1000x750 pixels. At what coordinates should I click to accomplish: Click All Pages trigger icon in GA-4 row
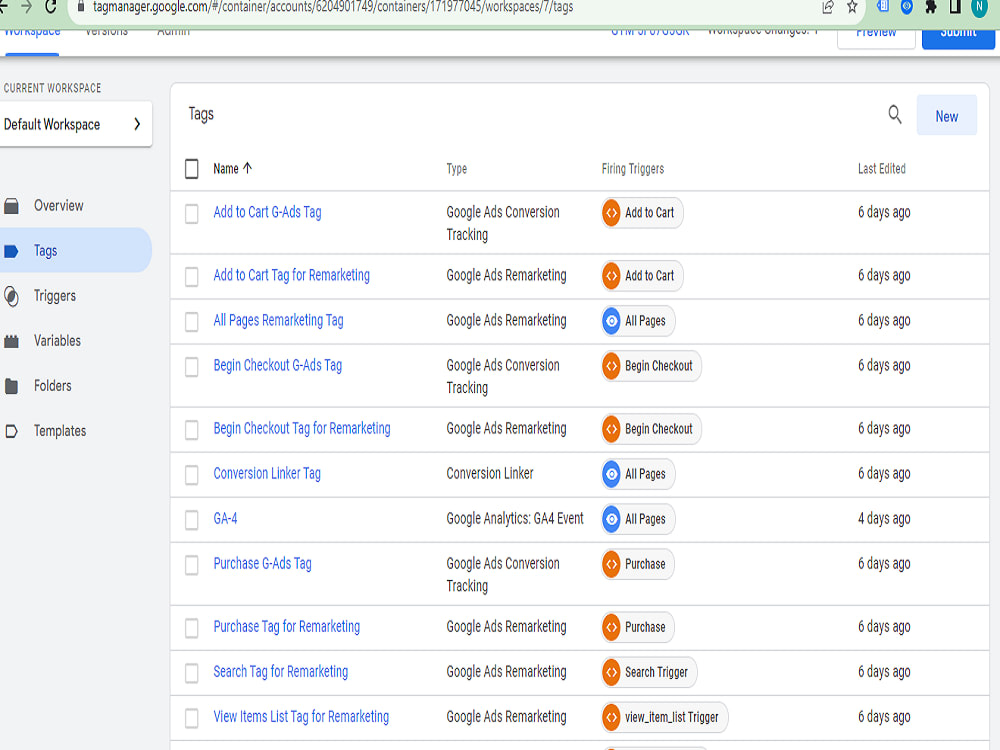click(x=611, y=519)
